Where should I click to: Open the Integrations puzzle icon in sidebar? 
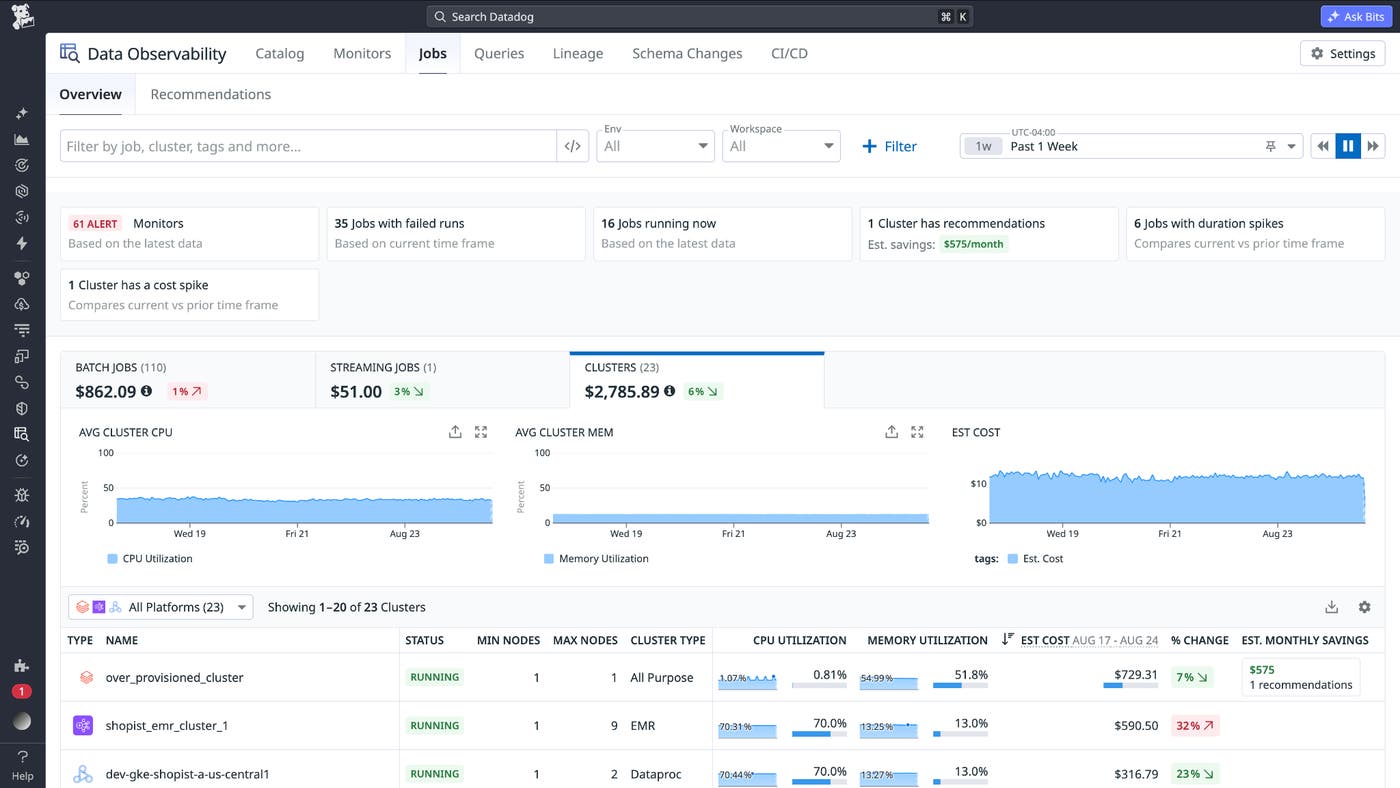pyautogui.click(x=22, y=665)
